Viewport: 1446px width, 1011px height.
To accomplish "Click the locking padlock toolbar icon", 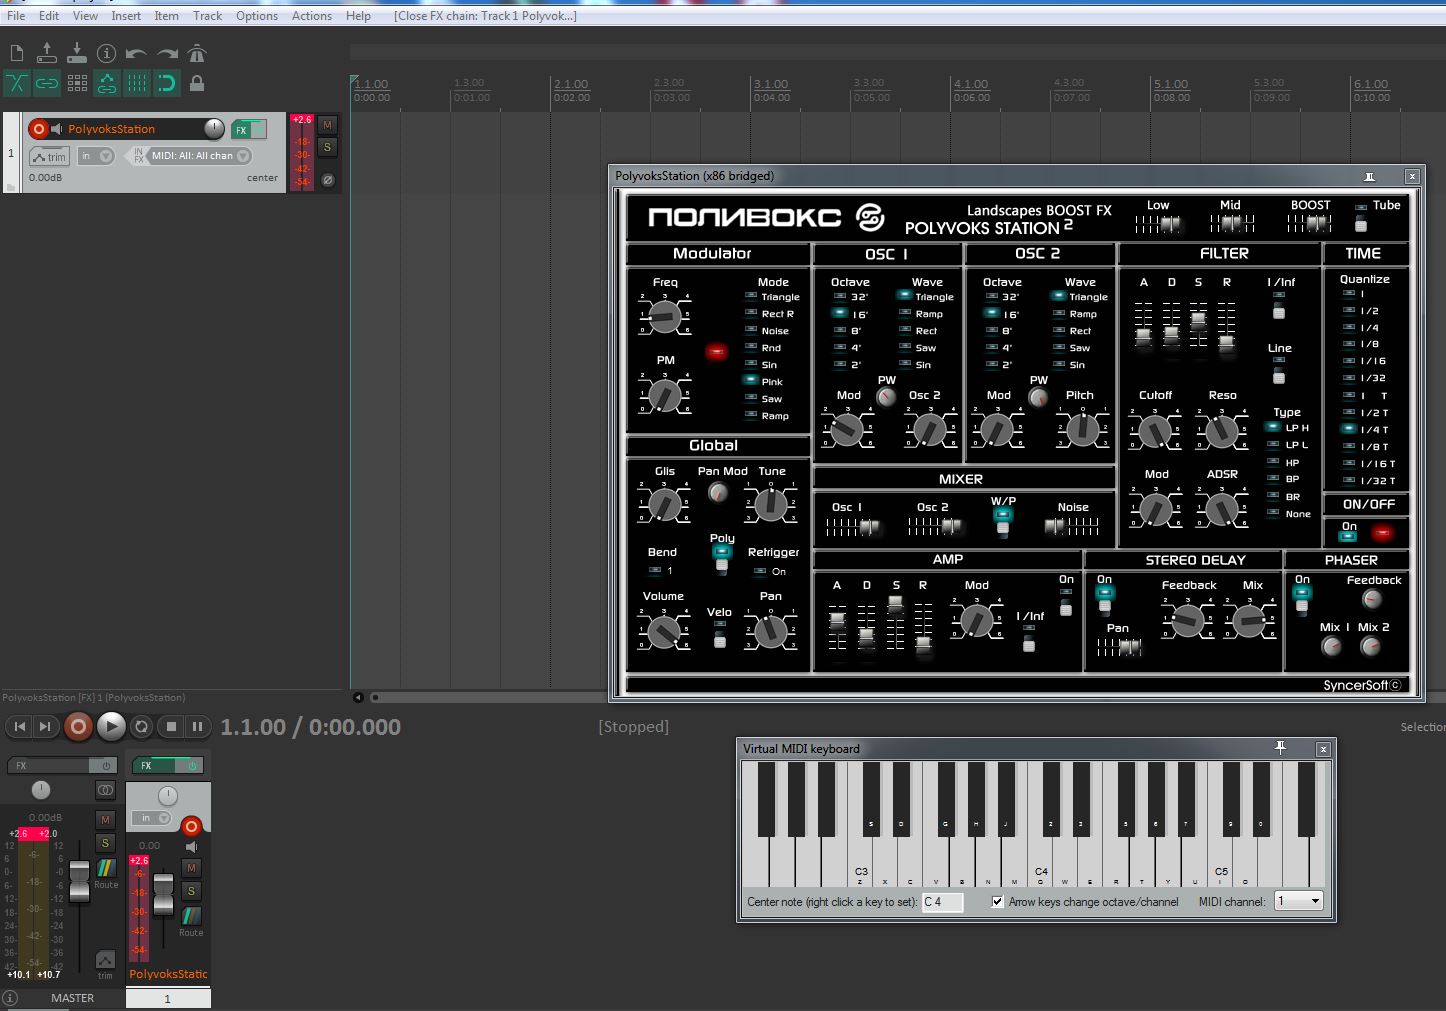I will 197,83.
